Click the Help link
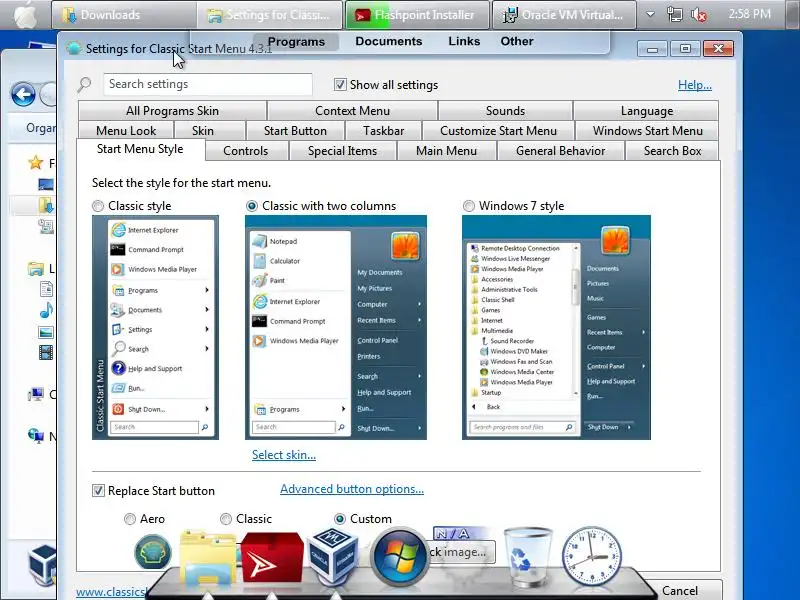Viewport: 800px width, 600px height. click(694, 85)
